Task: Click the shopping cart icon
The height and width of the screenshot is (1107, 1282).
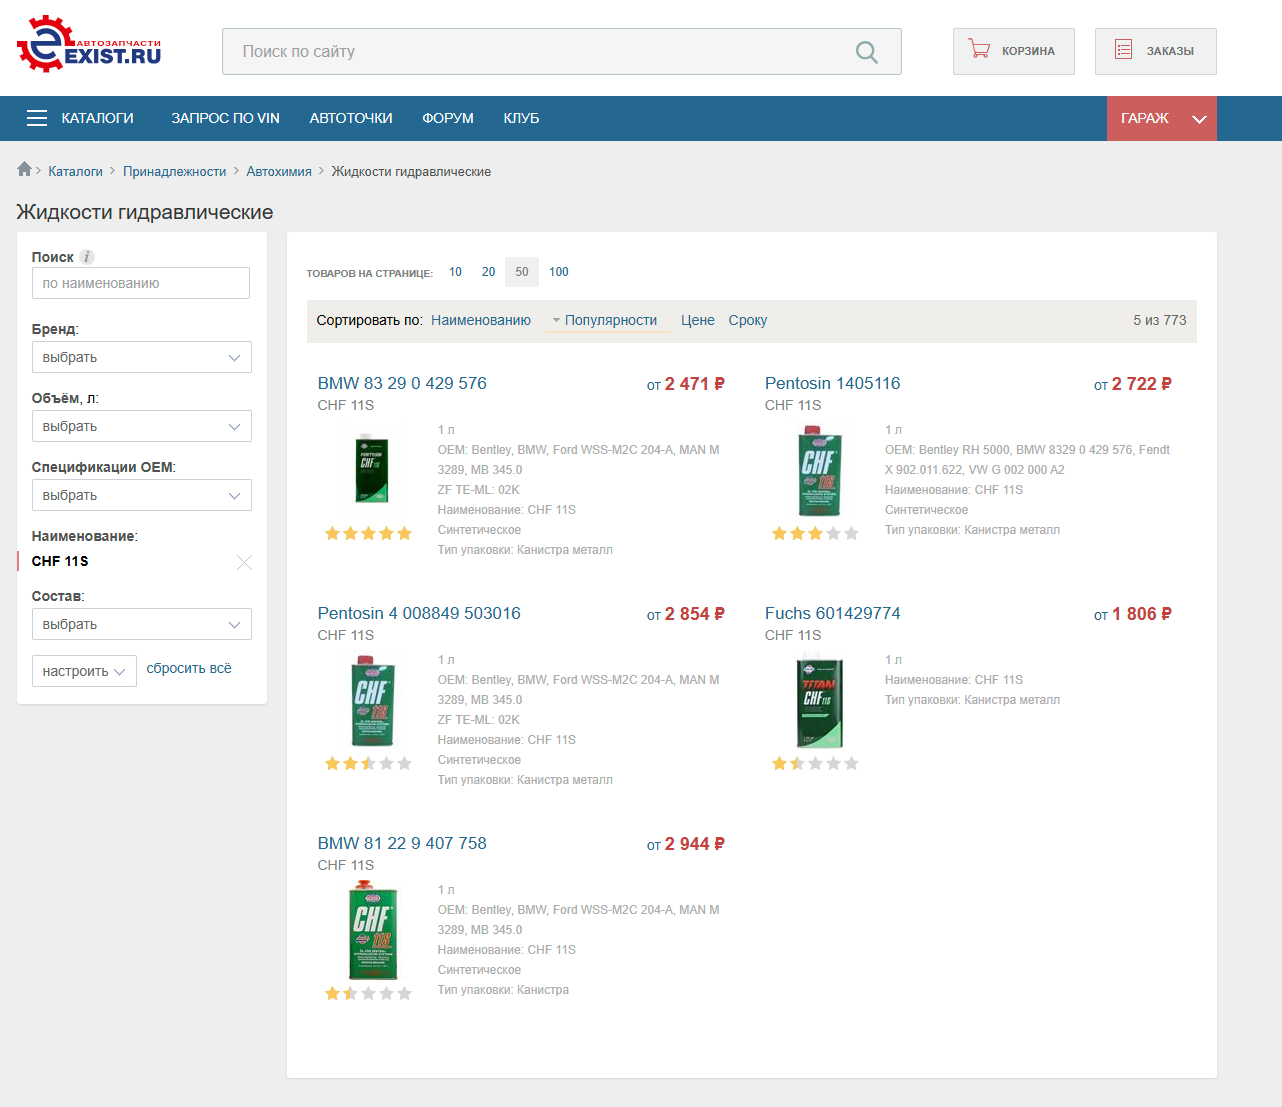Action: tap(980, 50)
